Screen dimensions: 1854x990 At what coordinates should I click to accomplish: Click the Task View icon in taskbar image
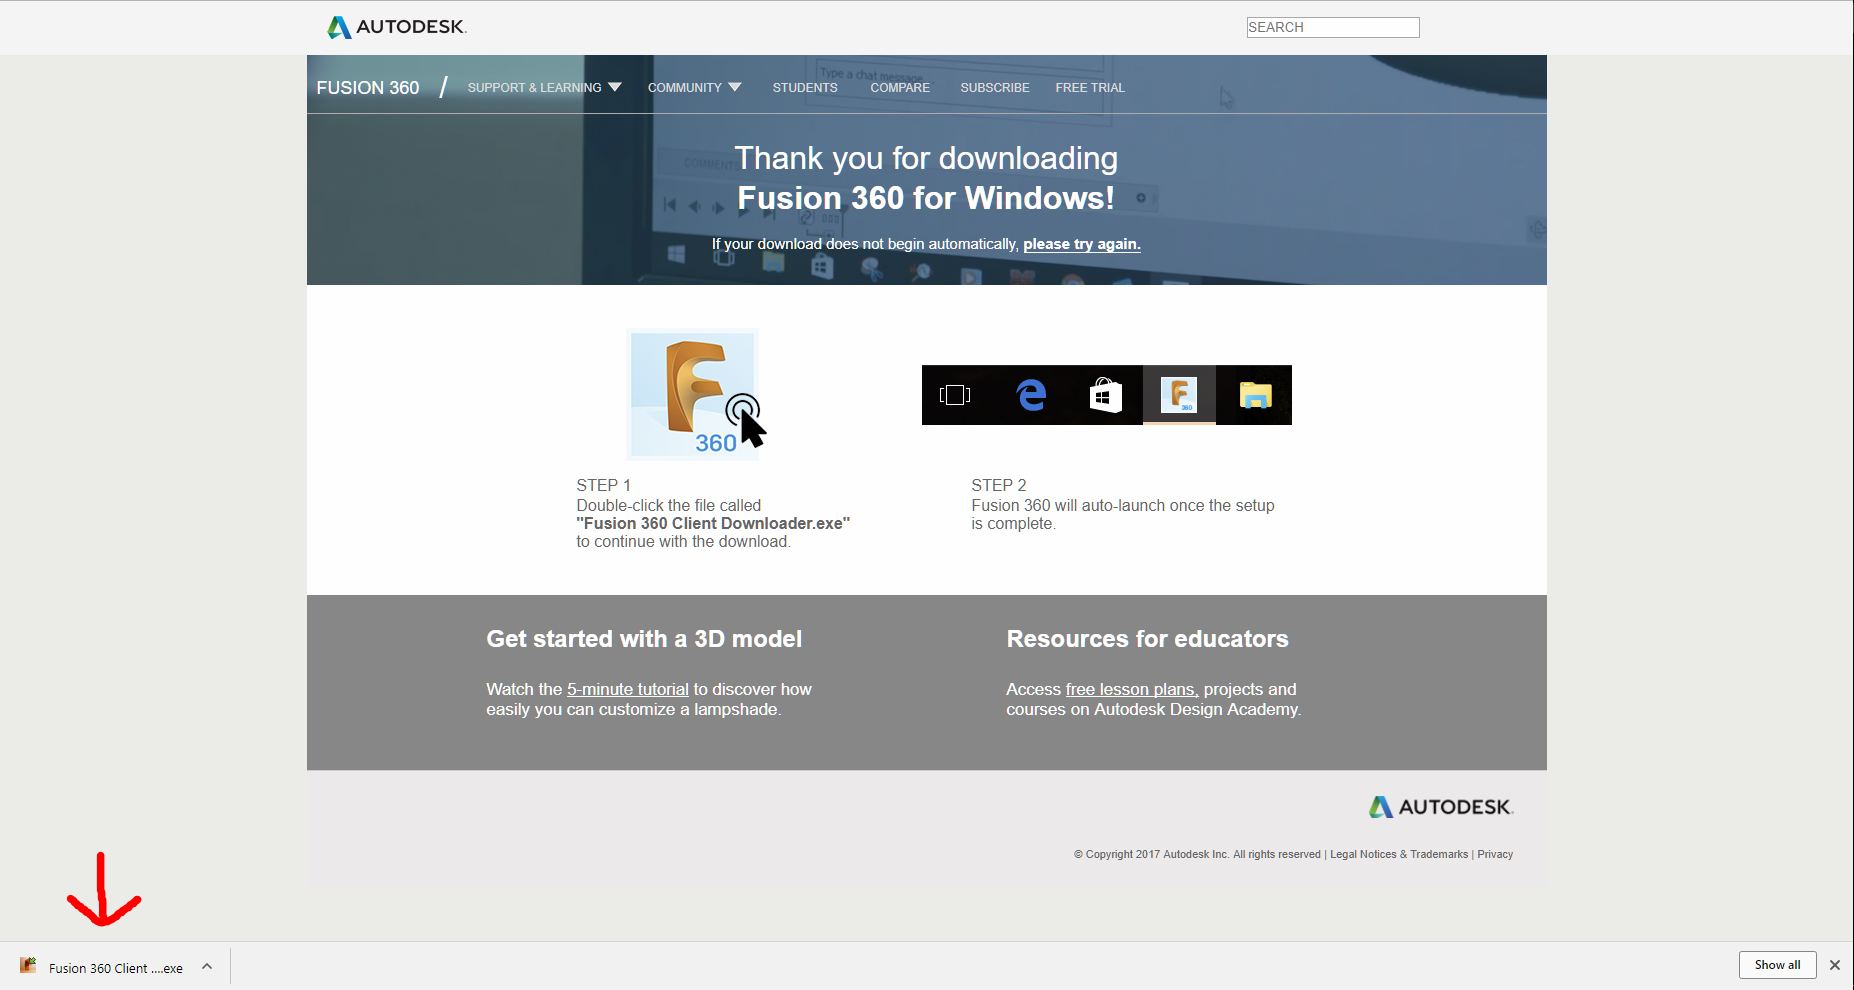tap(955, 395)
